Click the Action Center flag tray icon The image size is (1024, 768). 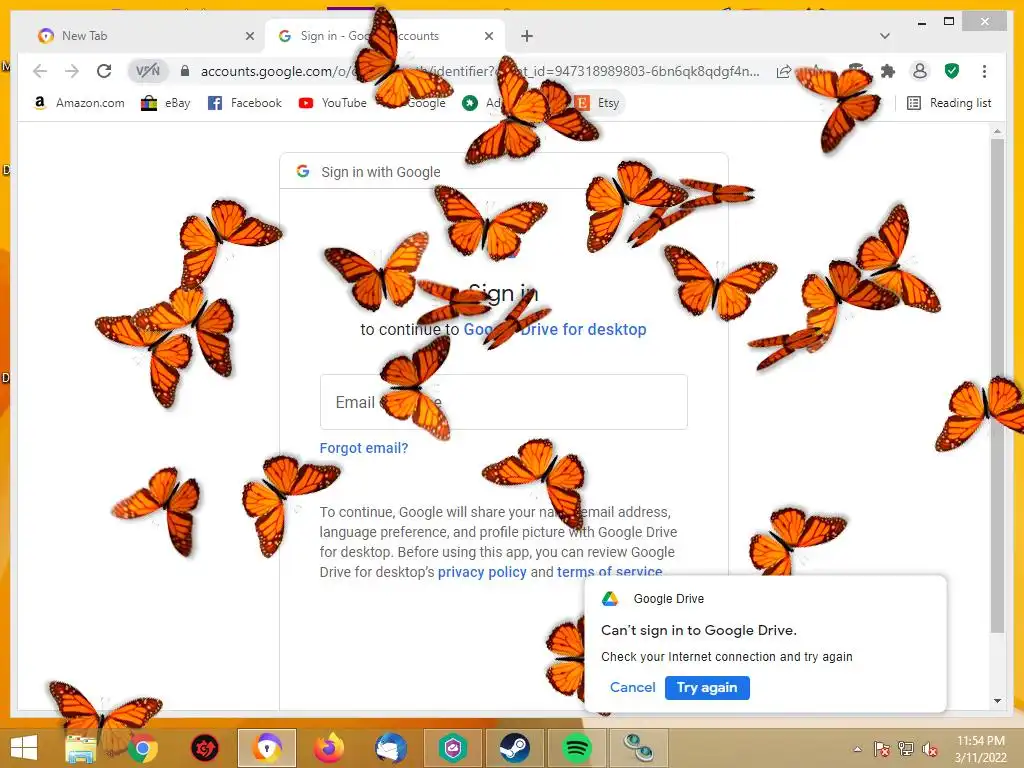coord(882,749)
